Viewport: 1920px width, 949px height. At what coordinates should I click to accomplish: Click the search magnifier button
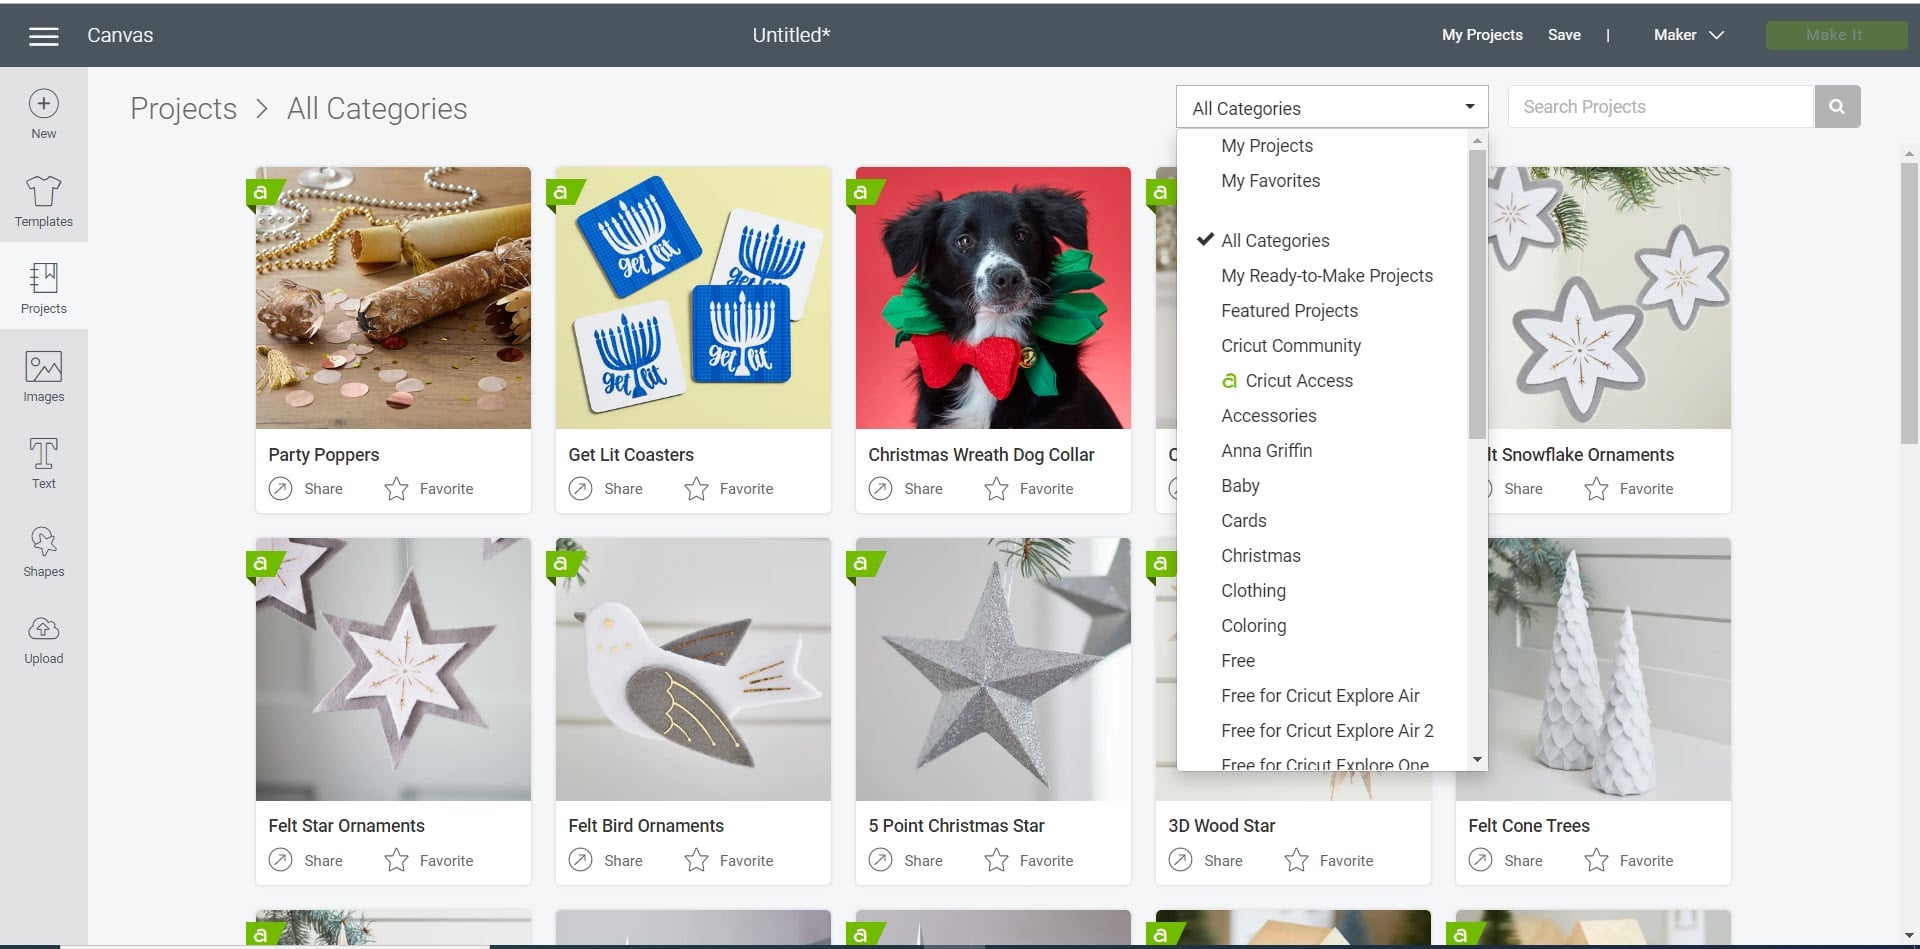tap(1837, 106)
